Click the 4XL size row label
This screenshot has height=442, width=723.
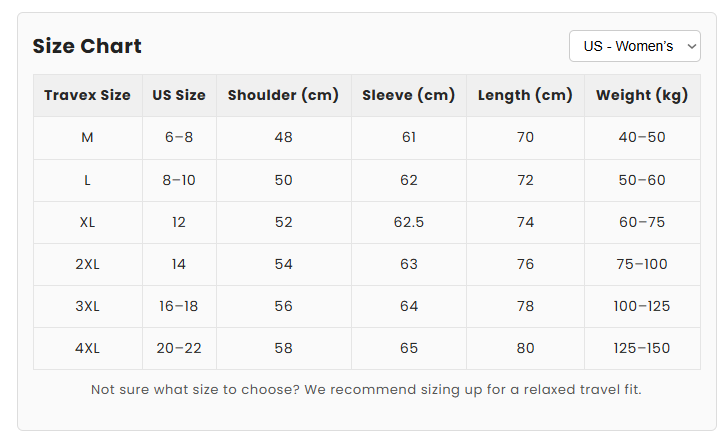tap(87, 348)
